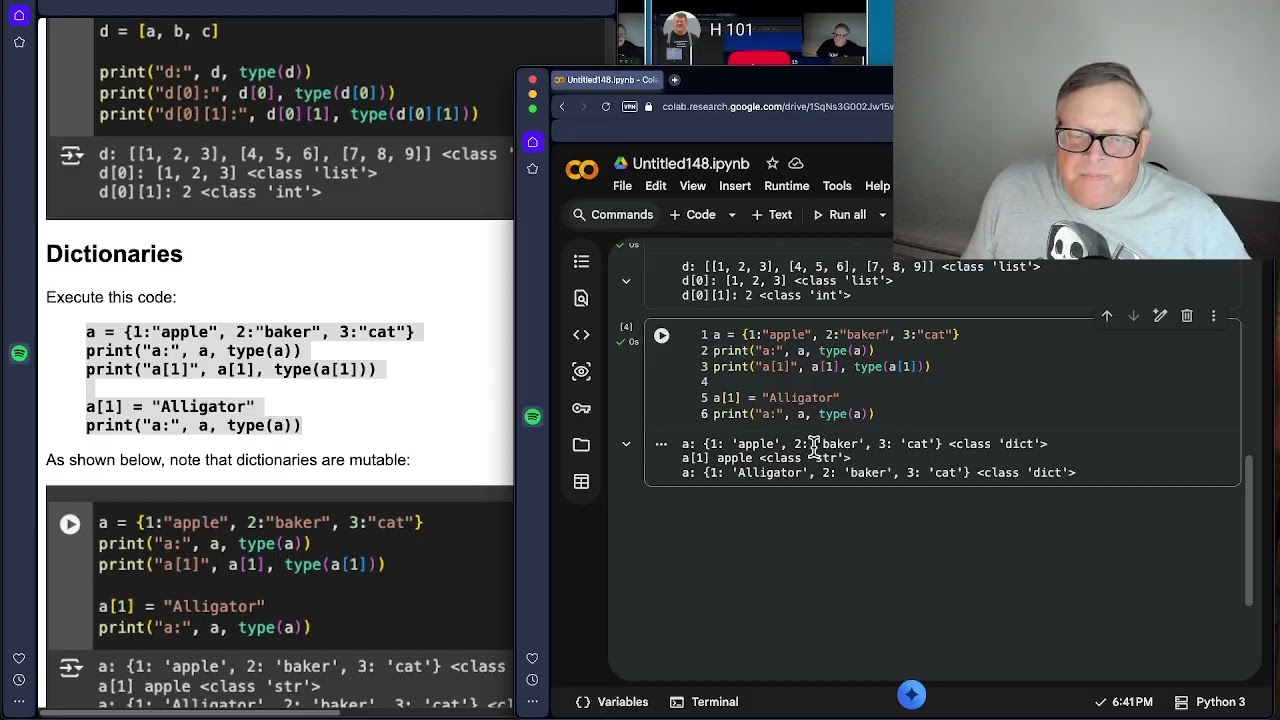Open bookmarks pentagon icon in Colab window sidebar
This screenshot has height=720, width=1280.
533,168
